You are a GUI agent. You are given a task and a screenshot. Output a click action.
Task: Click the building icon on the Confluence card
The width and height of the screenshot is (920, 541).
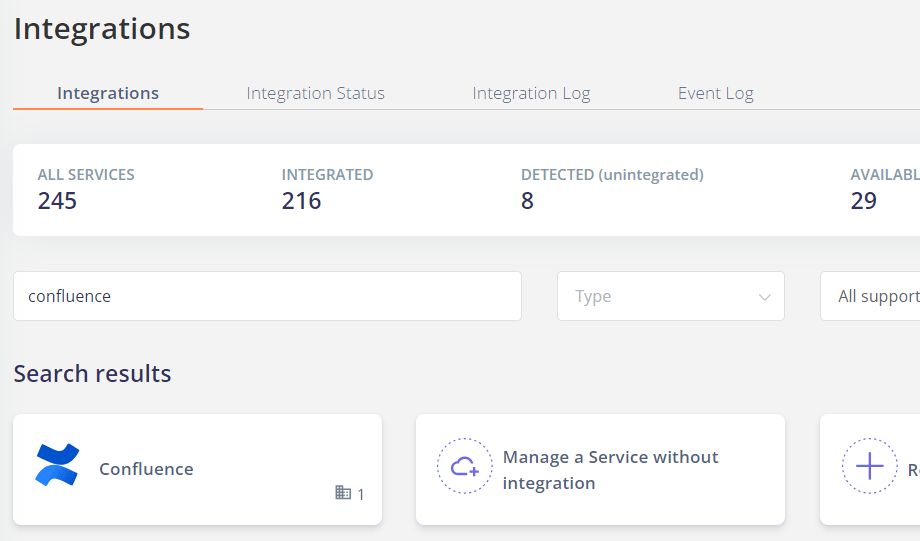(343, 492)
